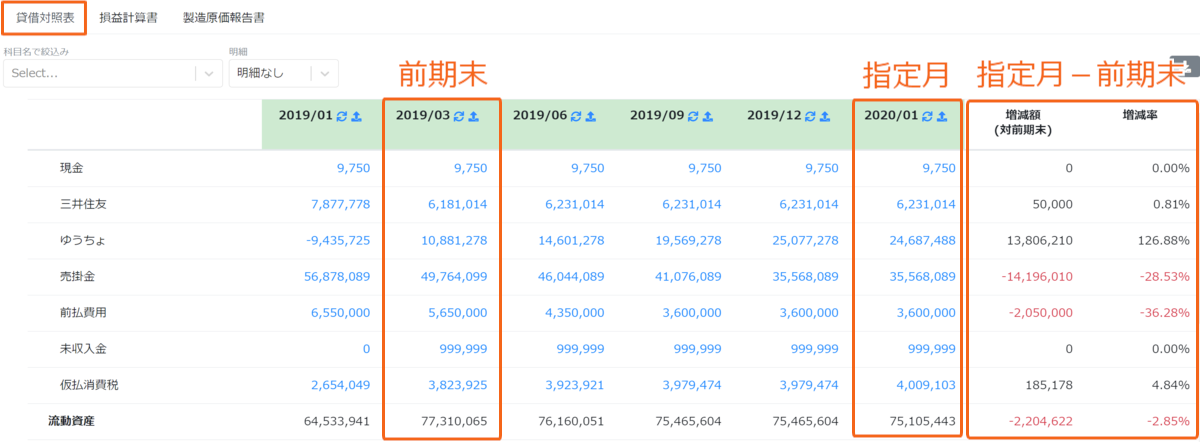Image resolution: width=1200 pixels, height=442 pixels.
Task: Open 三井住友 value 7,877,778
Action: click(x=341, y=204)
